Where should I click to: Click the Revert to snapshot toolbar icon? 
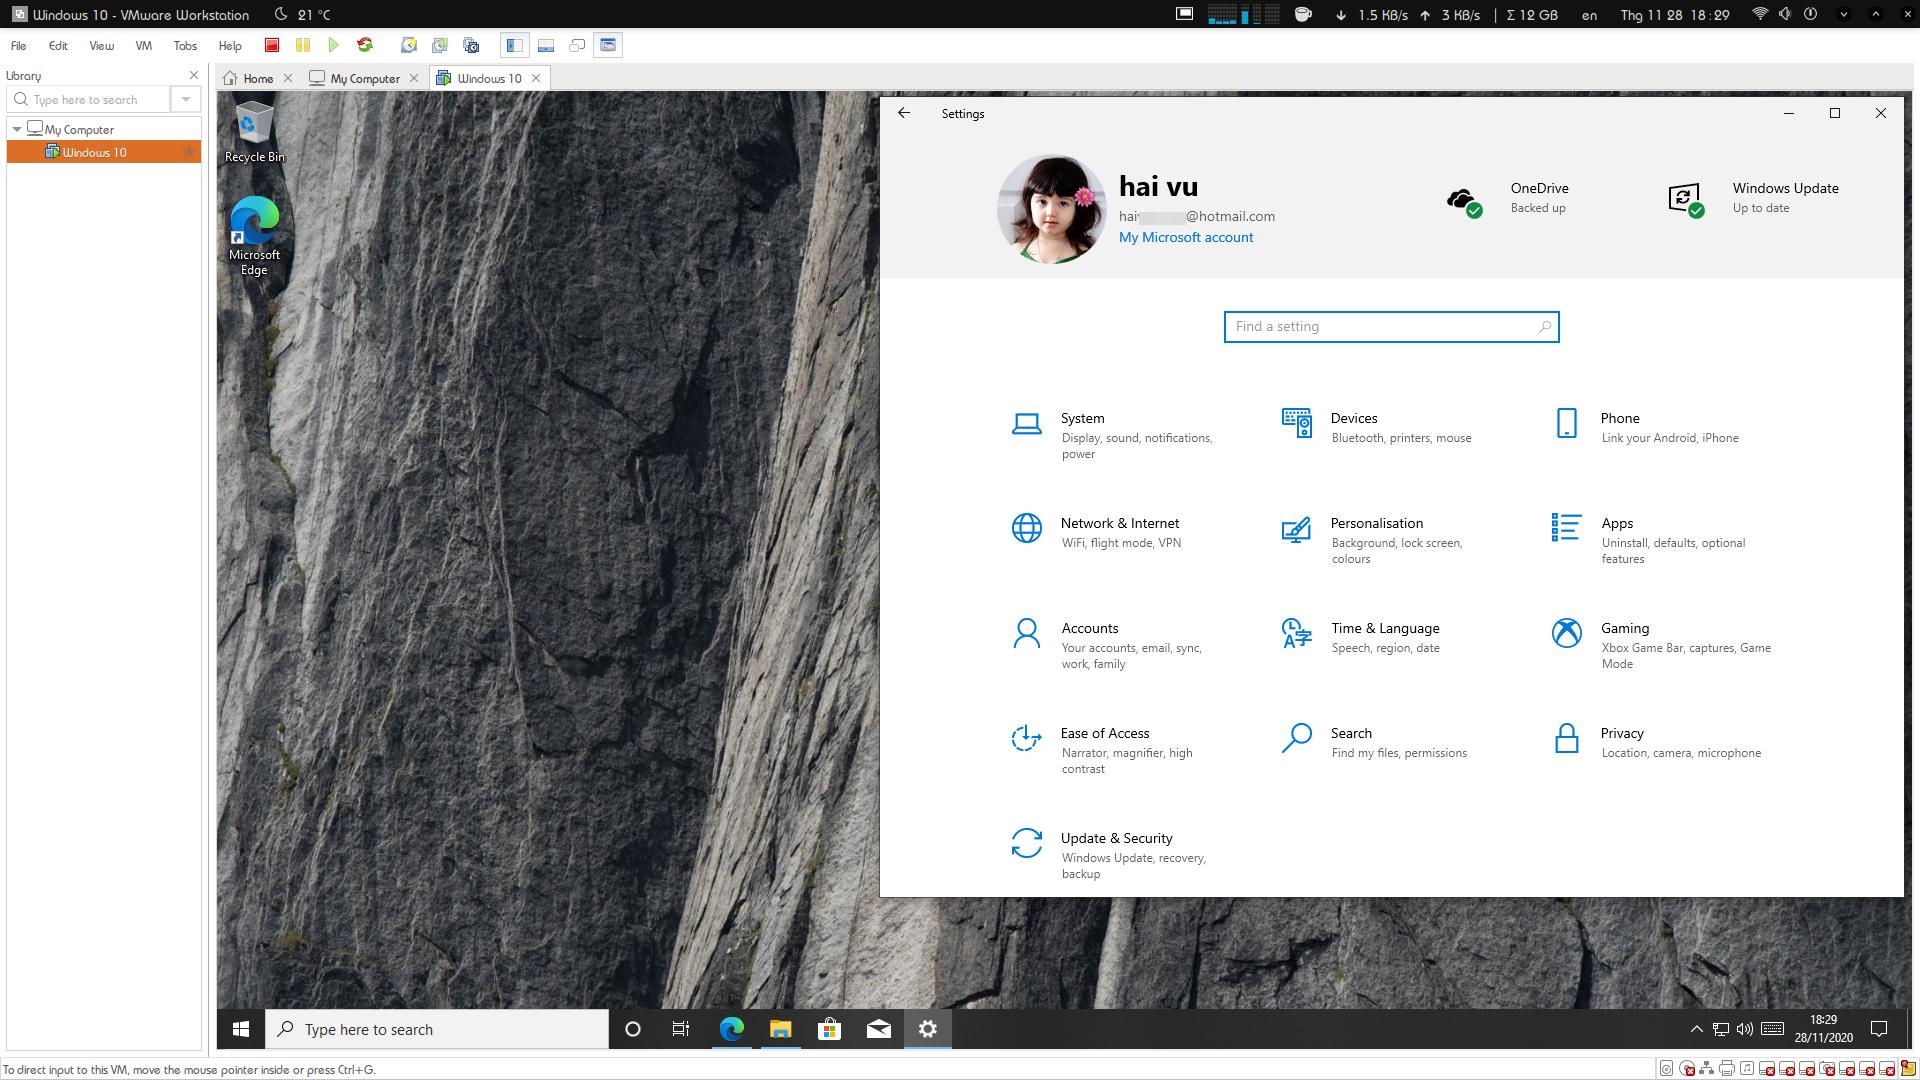click(x=440, y=45)
